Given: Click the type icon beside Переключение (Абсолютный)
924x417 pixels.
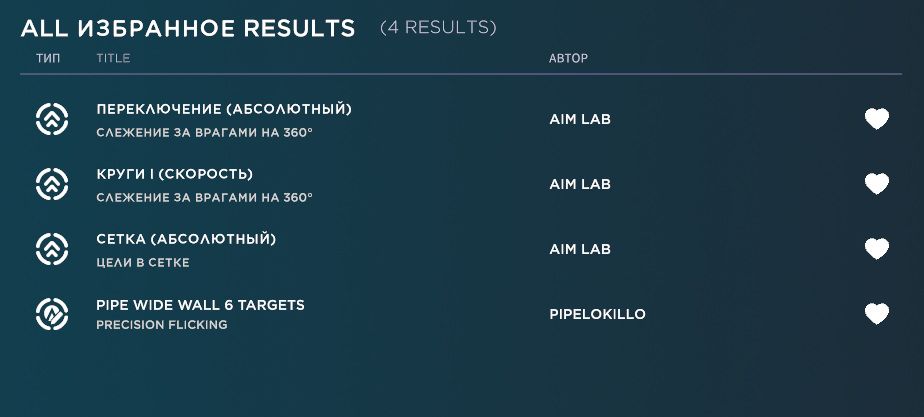Looking at the screenshot, I should (52, 120).
